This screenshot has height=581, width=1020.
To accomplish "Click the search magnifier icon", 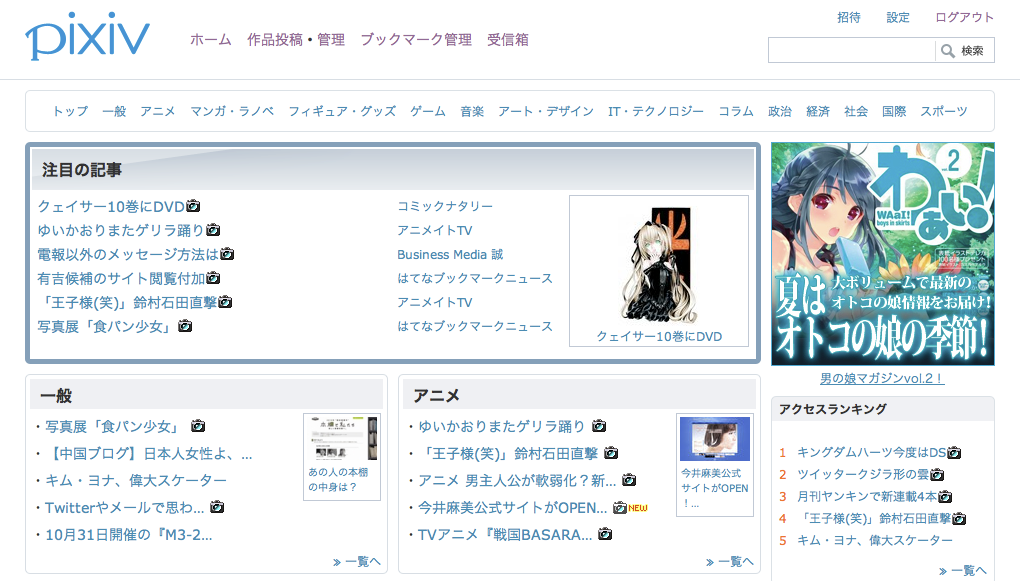I will coord(948,51).
